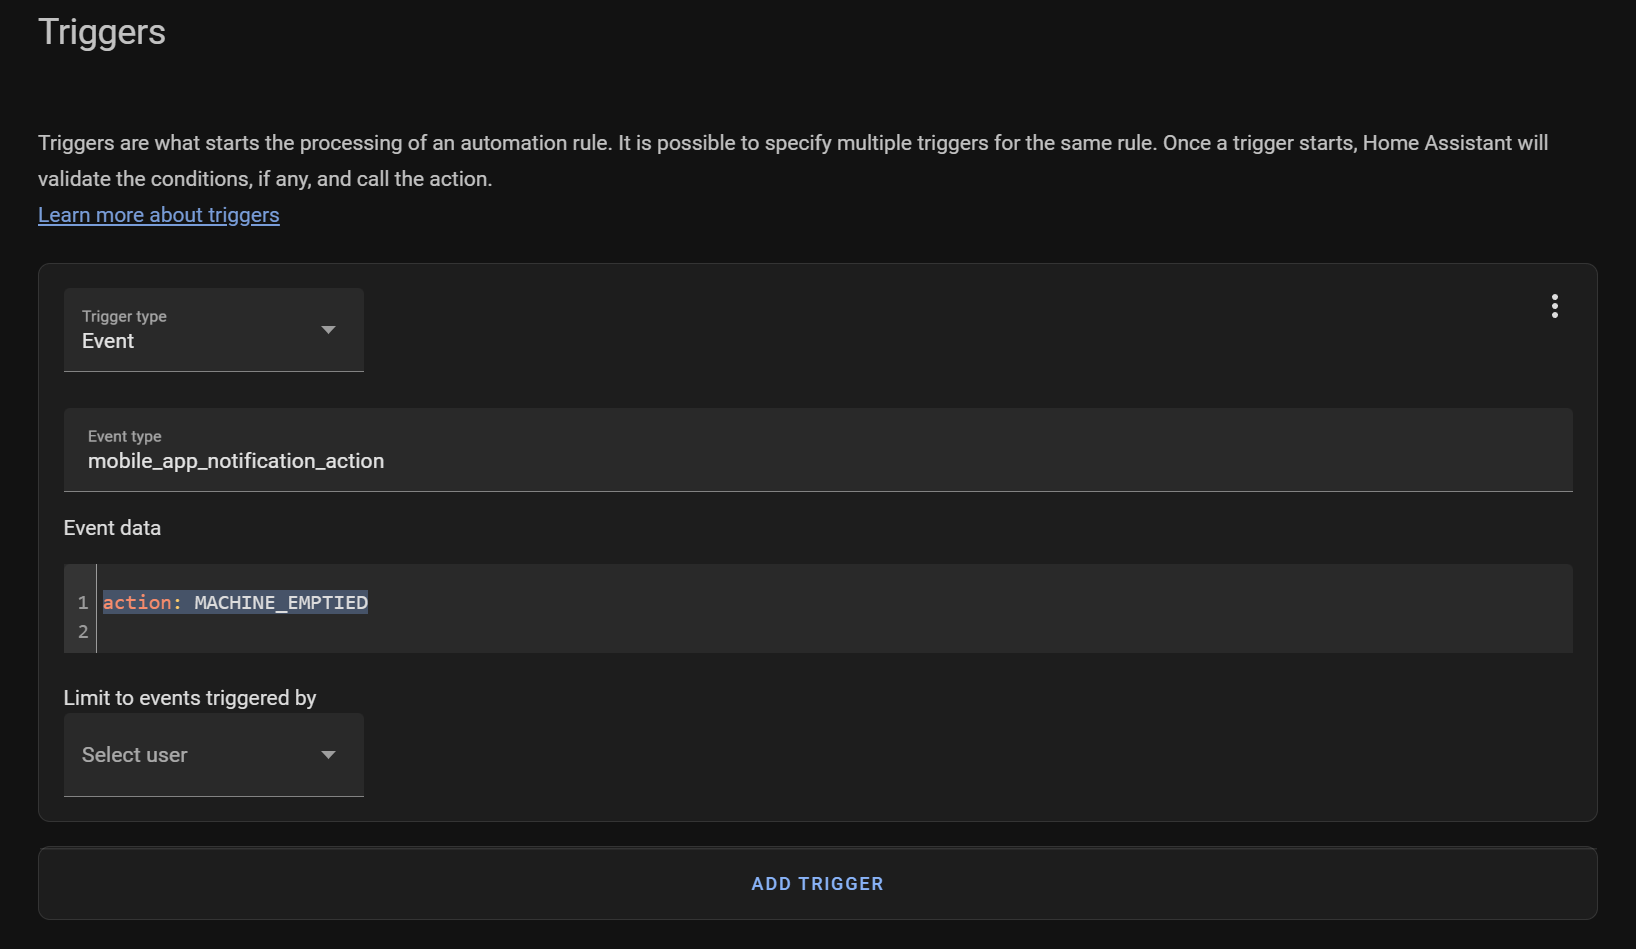Place cursor on empty line 2 of the editor
The image size is (1636, 949).
click(834, 632)
